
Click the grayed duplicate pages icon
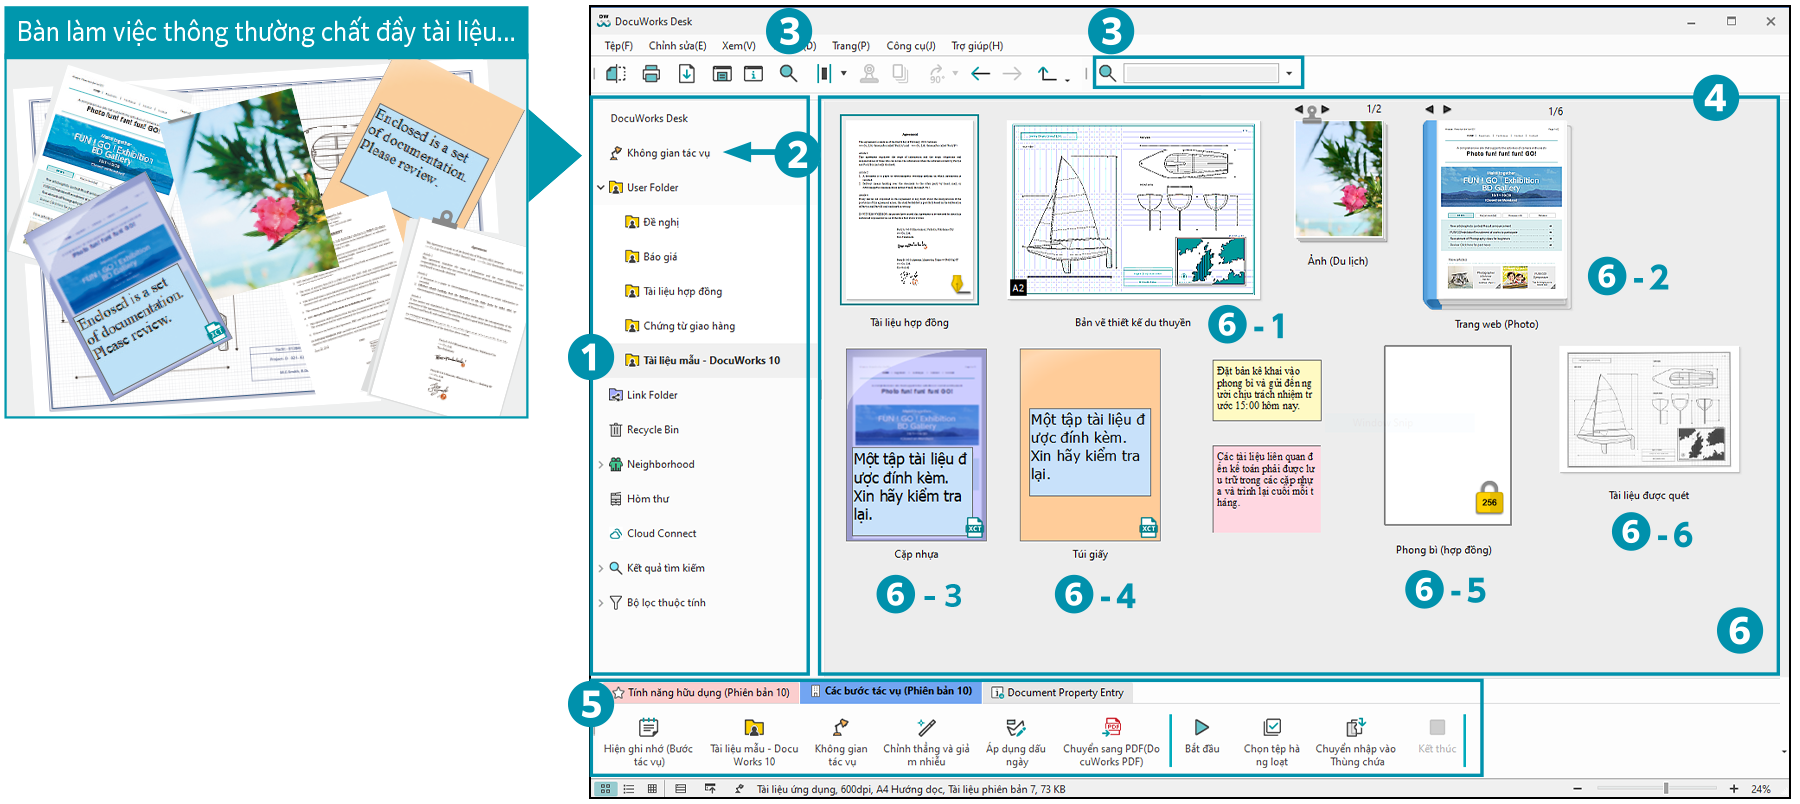click(900, 73)
